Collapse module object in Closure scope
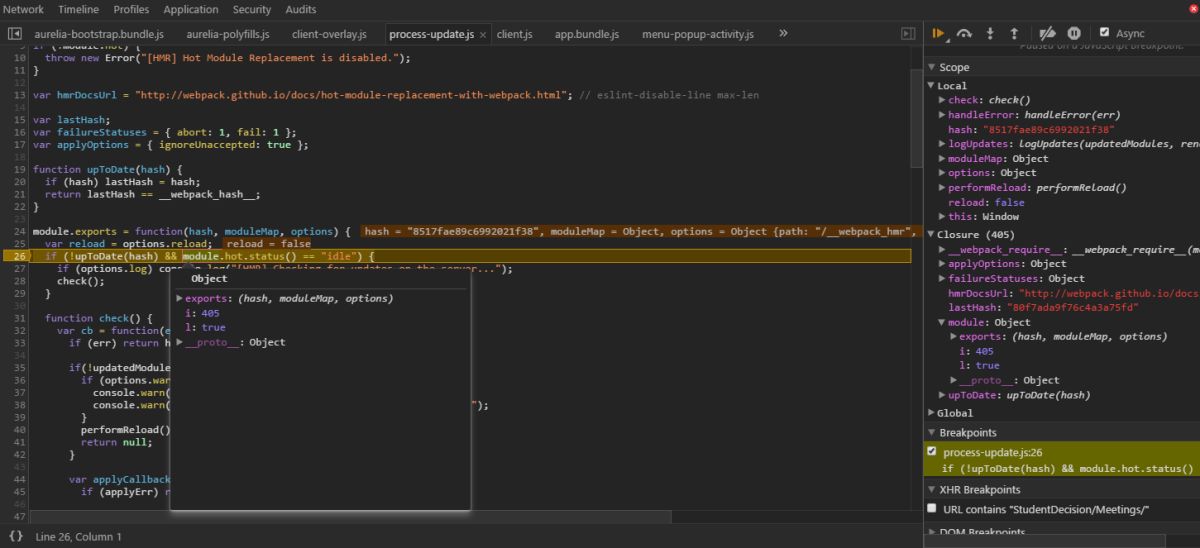This screenshot has width=1200, height=548. click(x=942, y=322)
